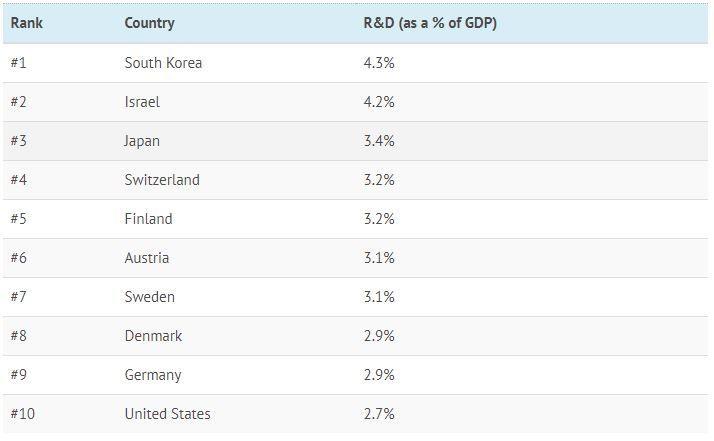Click on Germany in the table
Screen dimensions: 714x441
pos(153,375)
